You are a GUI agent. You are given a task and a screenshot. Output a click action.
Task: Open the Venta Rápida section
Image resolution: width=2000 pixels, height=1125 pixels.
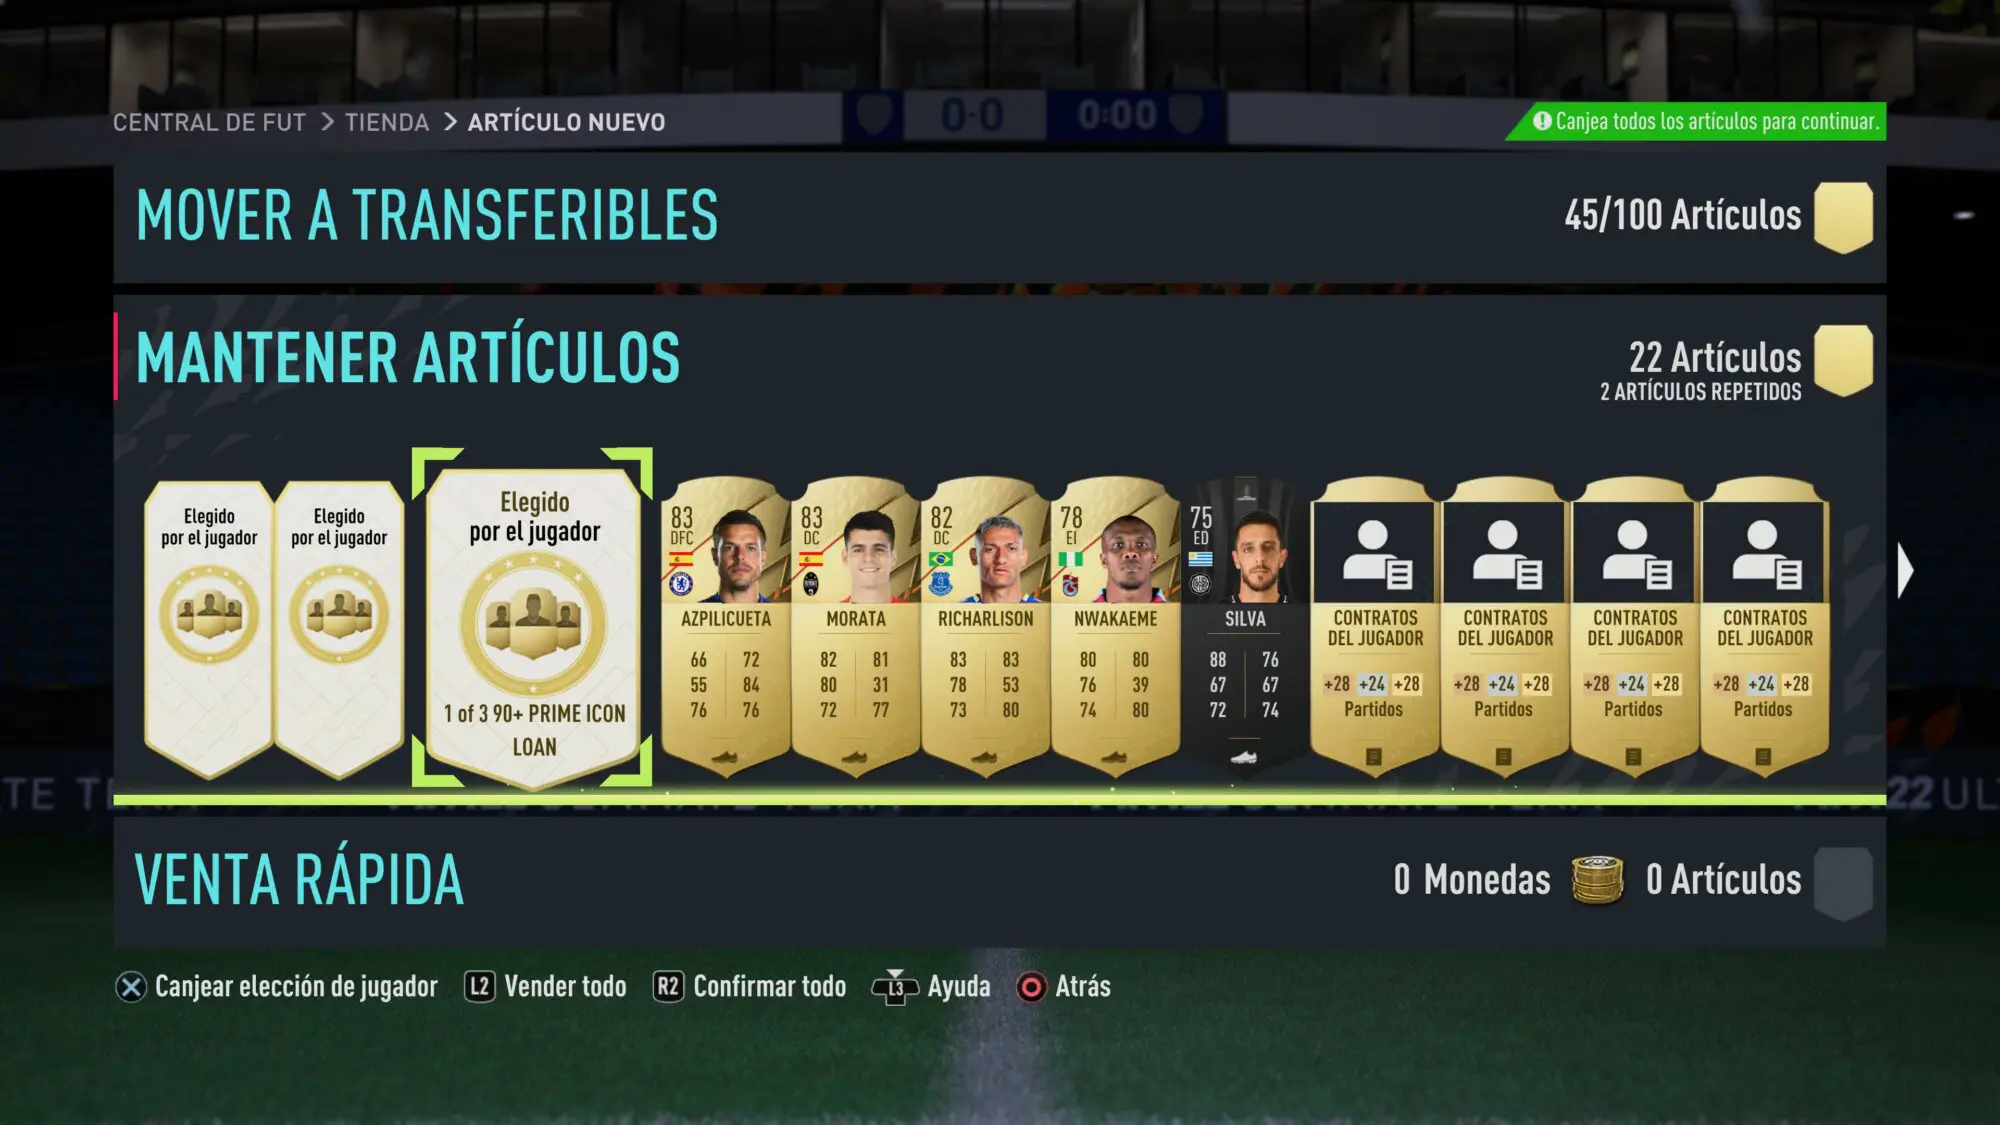1000,882
